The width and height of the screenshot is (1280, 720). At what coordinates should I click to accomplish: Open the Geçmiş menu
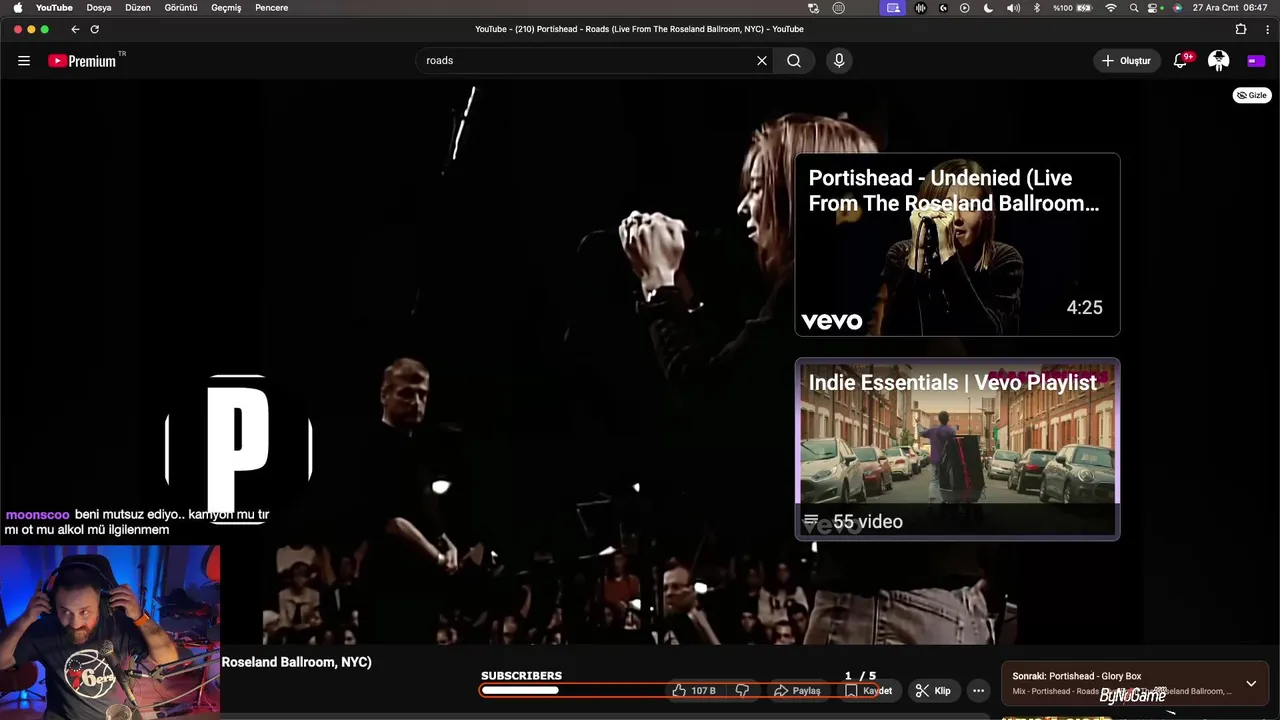[226, 8]
